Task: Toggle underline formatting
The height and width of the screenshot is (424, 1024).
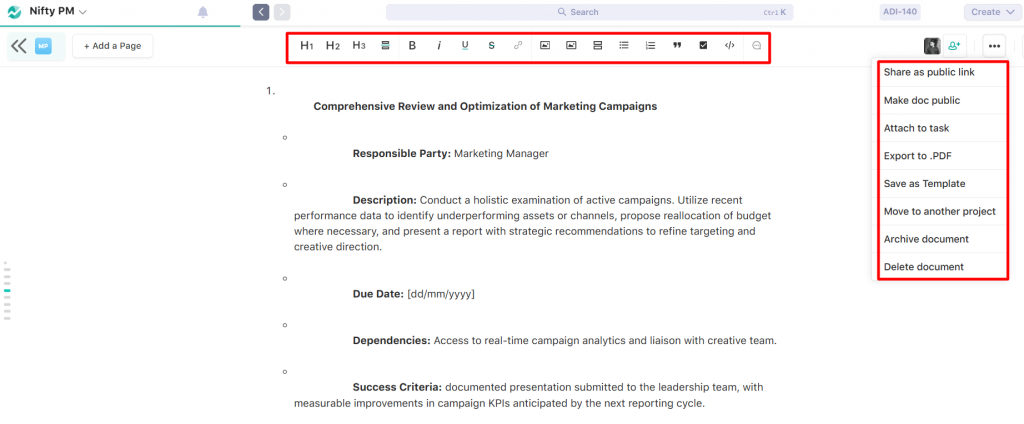Action: coord(465,46)
